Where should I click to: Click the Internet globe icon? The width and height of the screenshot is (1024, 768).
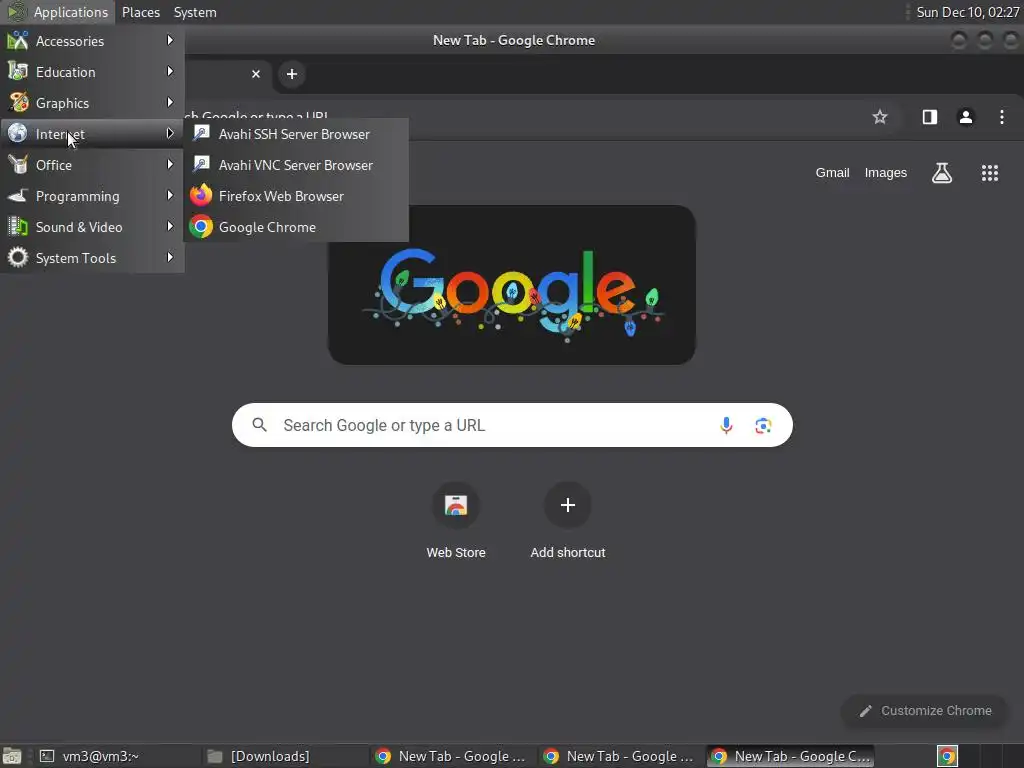pos(18,133)
